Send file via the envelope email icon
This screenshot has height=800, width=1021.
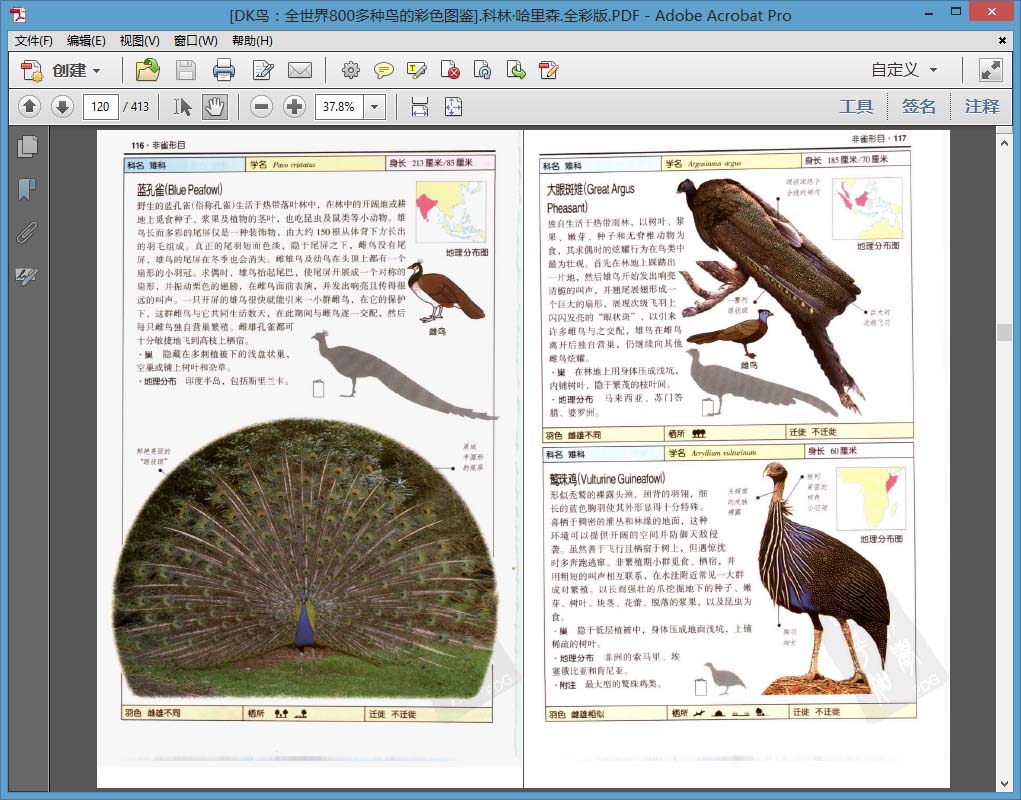(300, 70)
